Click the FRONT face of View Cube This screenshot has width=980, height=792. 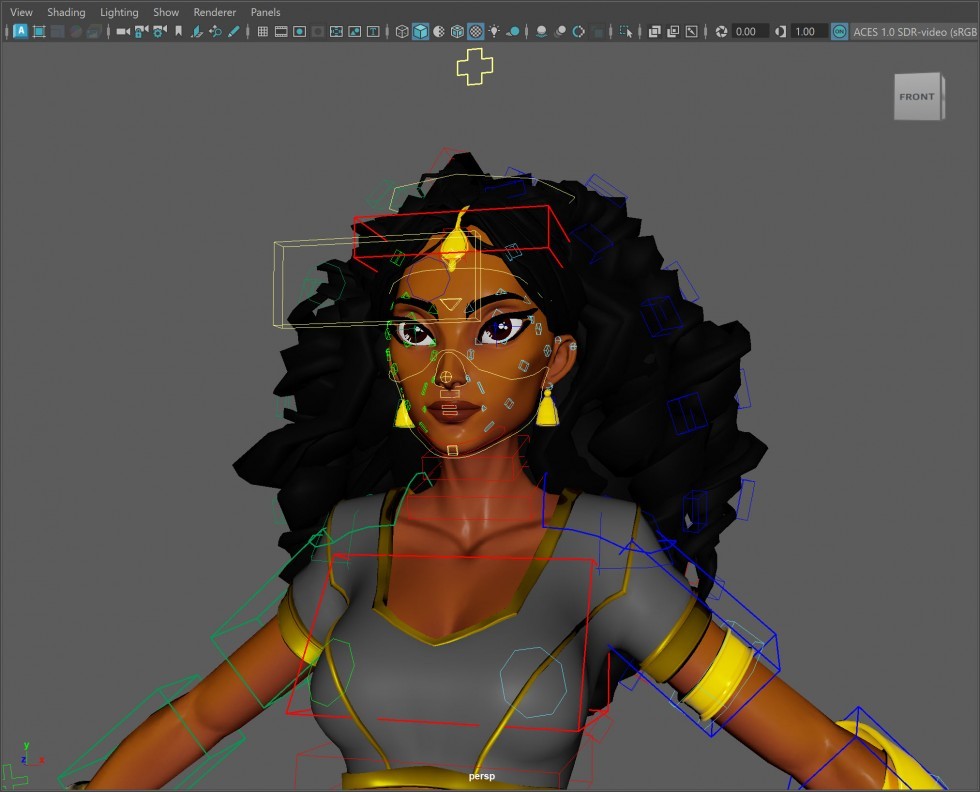[x=917, y=96]
